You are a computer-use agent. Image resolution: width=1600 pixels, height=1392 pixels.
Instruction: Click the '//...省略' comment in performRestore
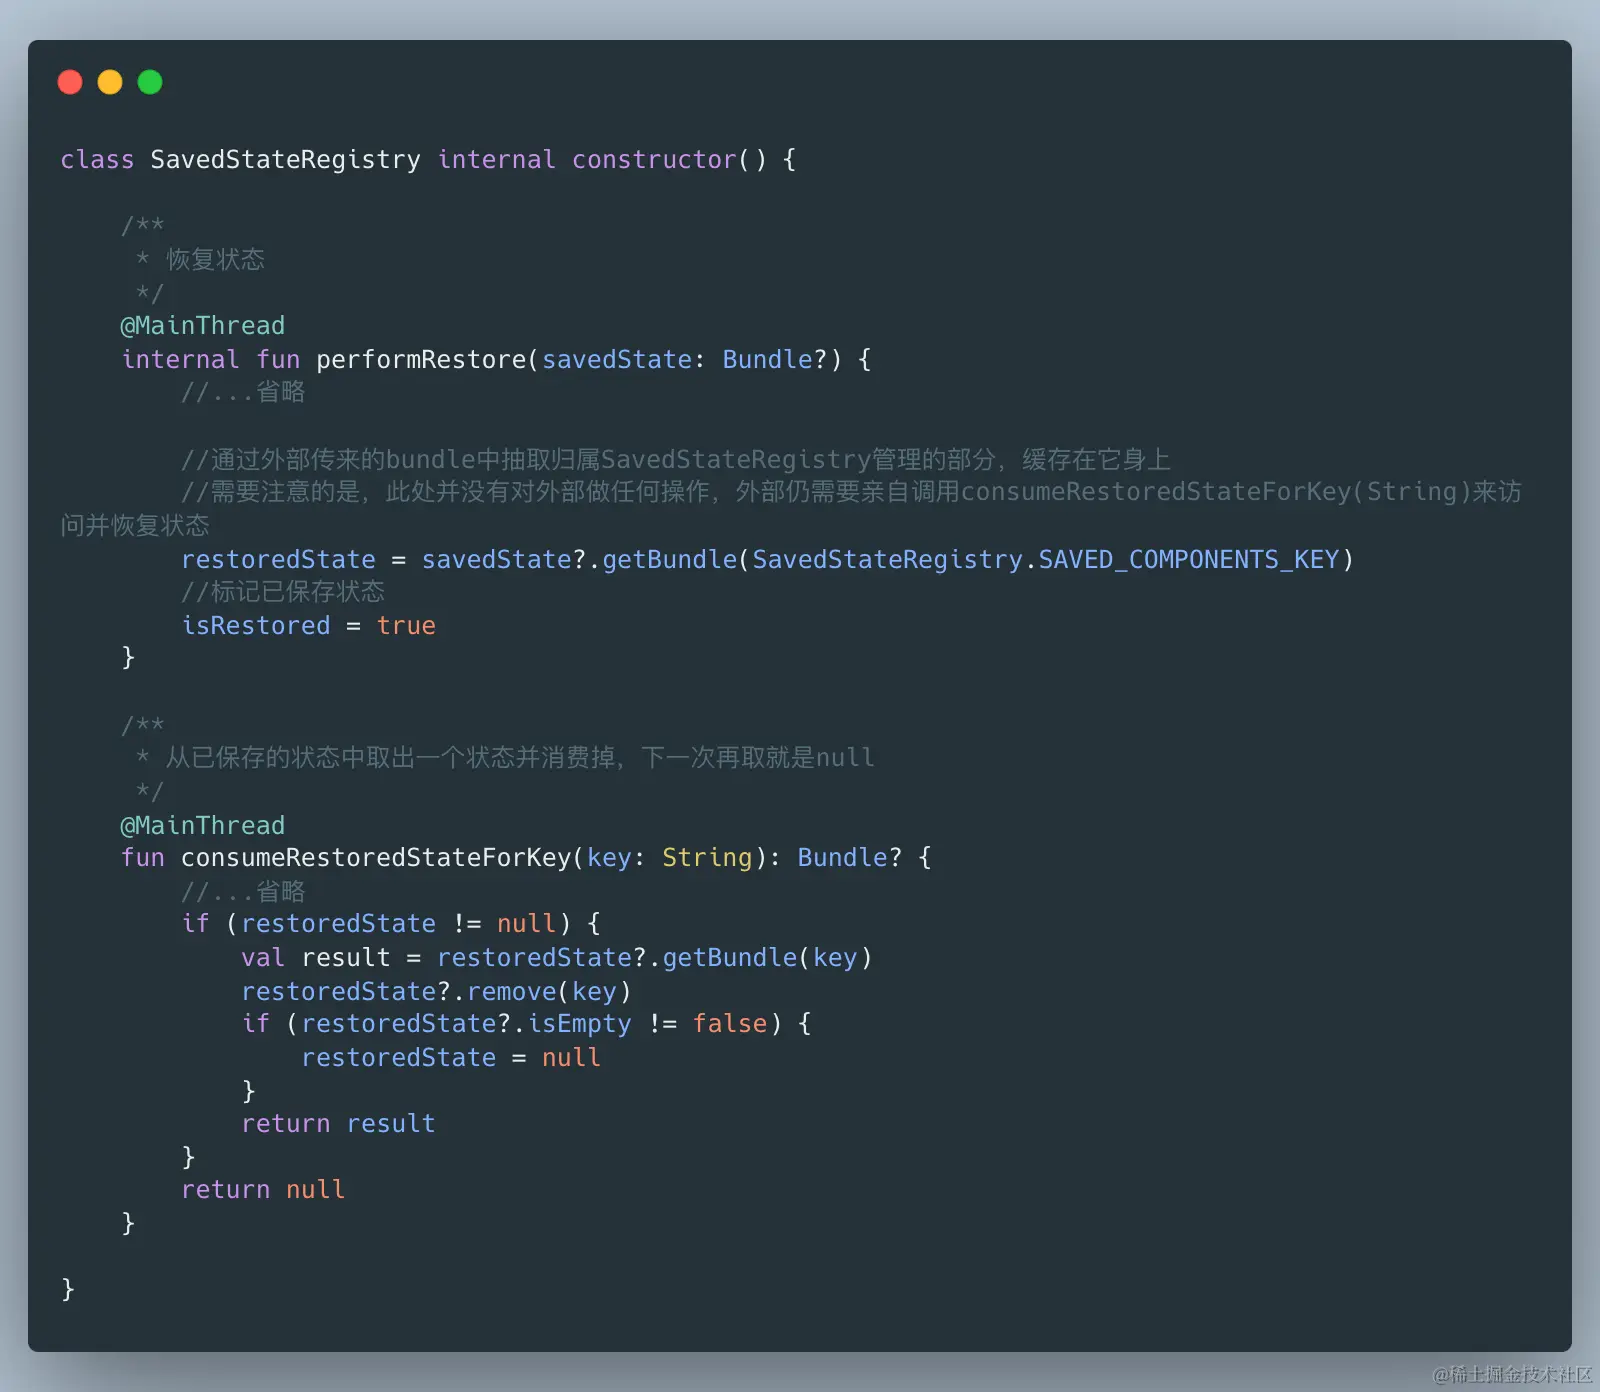(243, 392)
